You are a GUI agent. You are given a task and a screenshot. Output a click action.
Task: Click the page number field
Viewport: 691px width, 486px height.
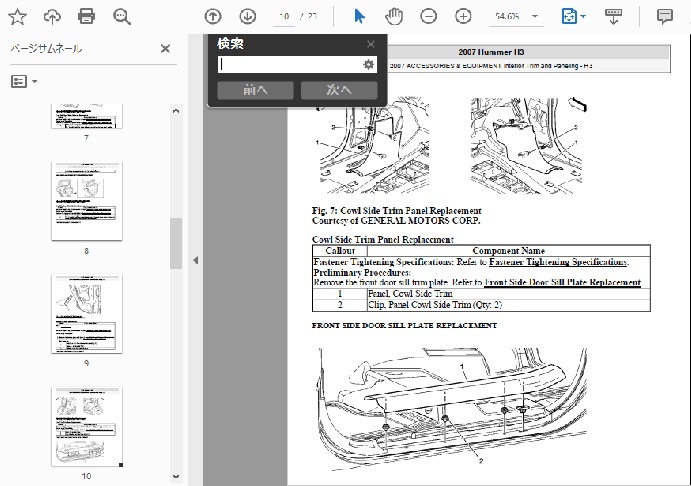pos(284,17)
